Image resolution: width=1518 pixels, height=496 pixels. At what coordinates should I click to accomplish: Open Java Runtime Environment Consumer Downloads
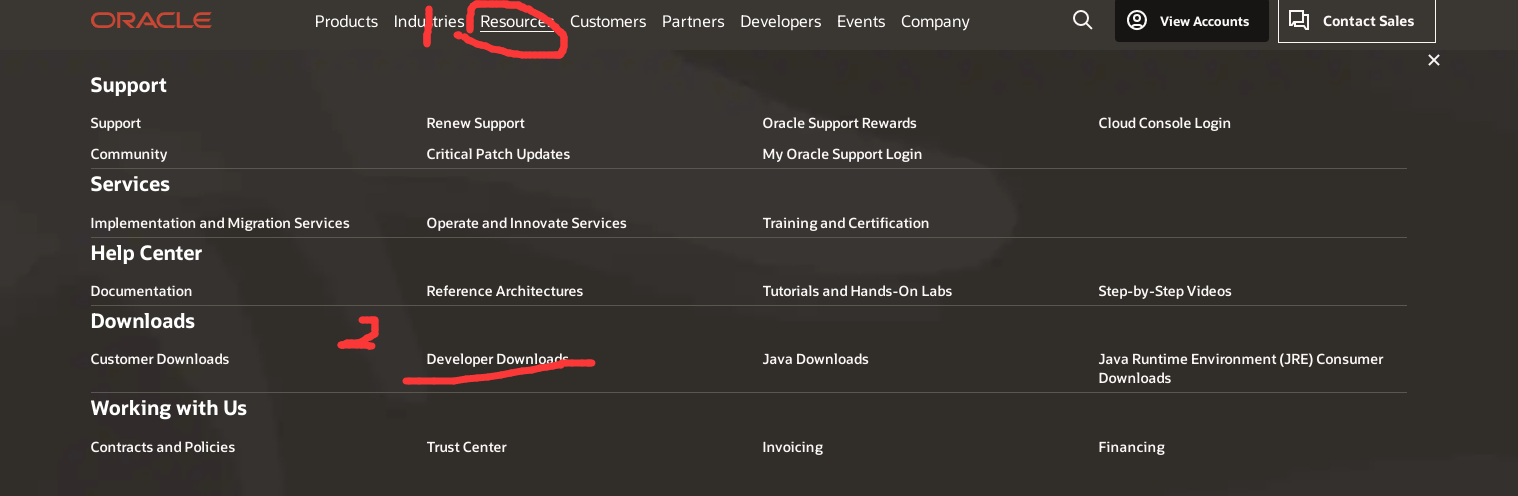tap(1241, 368)
